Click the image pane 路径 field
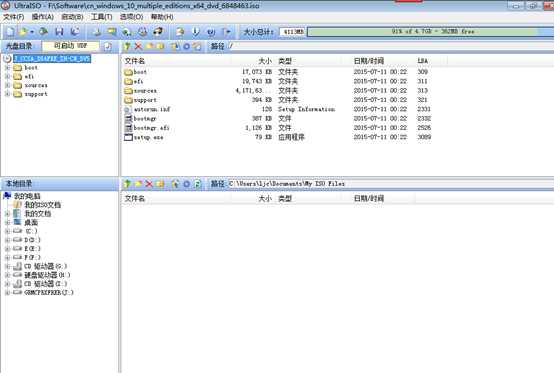Image resolution: width=554 pixels, height=373 pixels. 391,46
